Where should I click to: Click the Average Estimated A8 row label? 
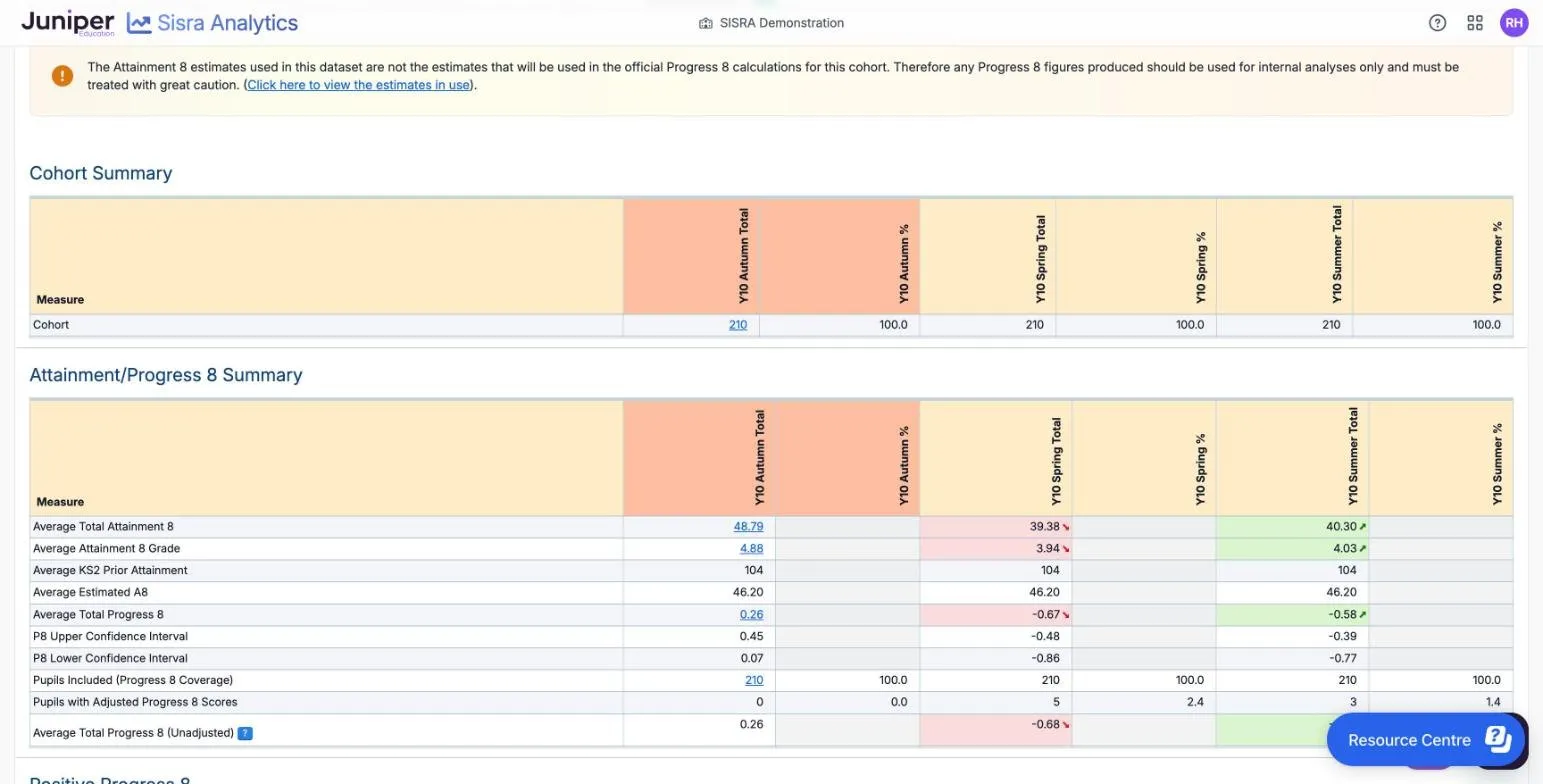click(90, 593)
